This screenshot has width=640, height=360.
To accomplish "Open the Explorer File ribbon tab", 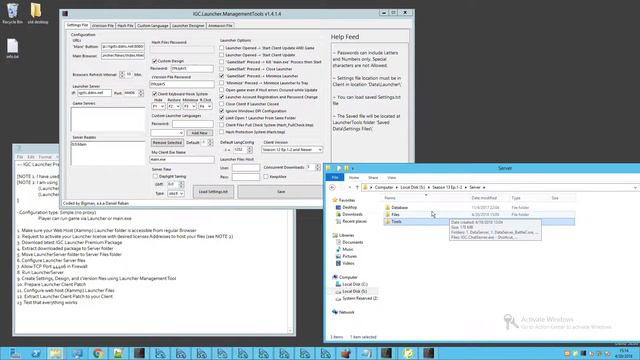I will point(335,178).
